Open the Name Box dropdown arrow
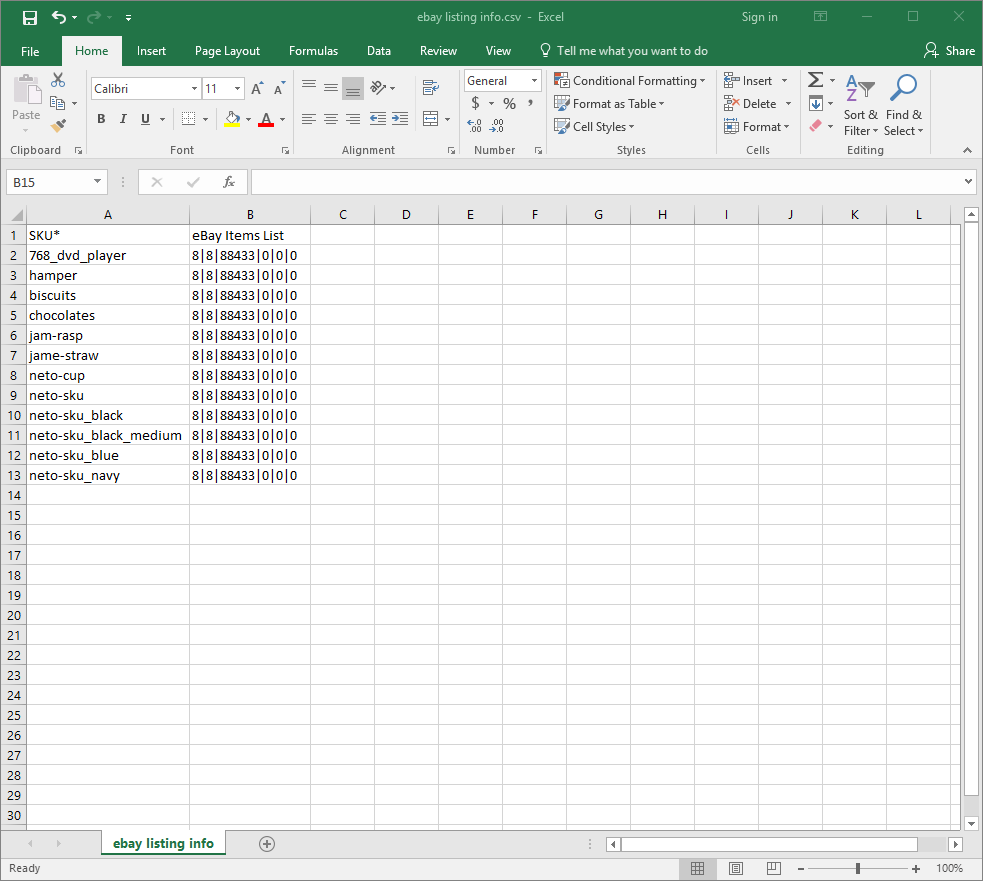 tap(97, 182)
